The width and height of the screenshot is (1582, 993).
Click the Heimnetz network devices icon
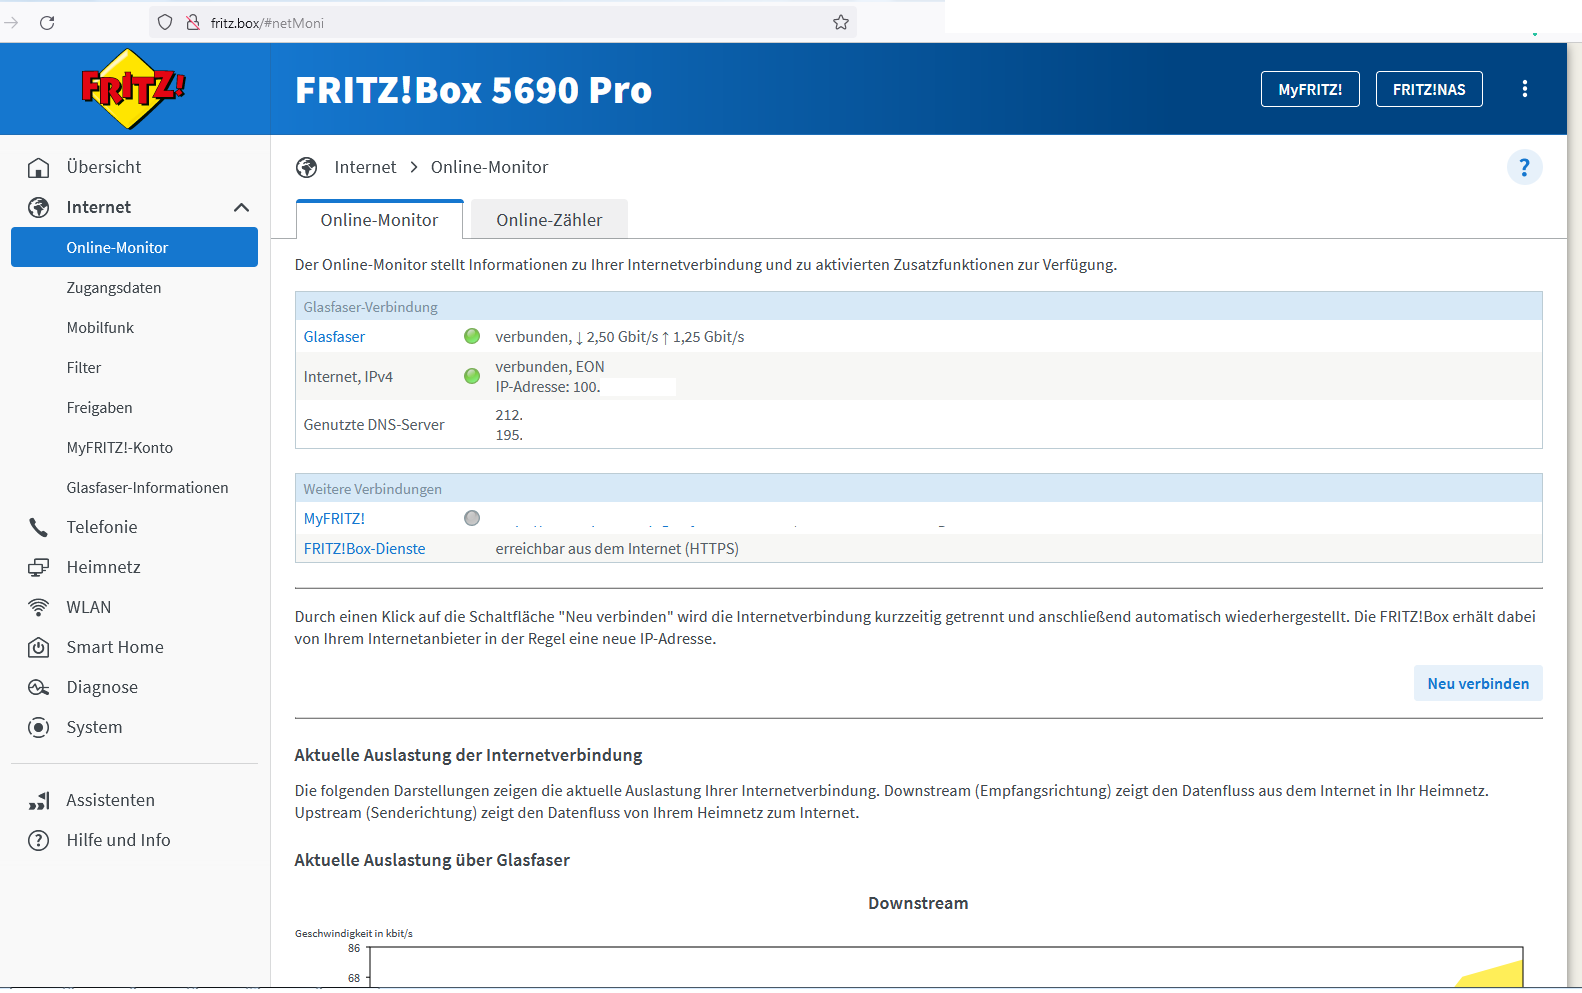(39, 567)
